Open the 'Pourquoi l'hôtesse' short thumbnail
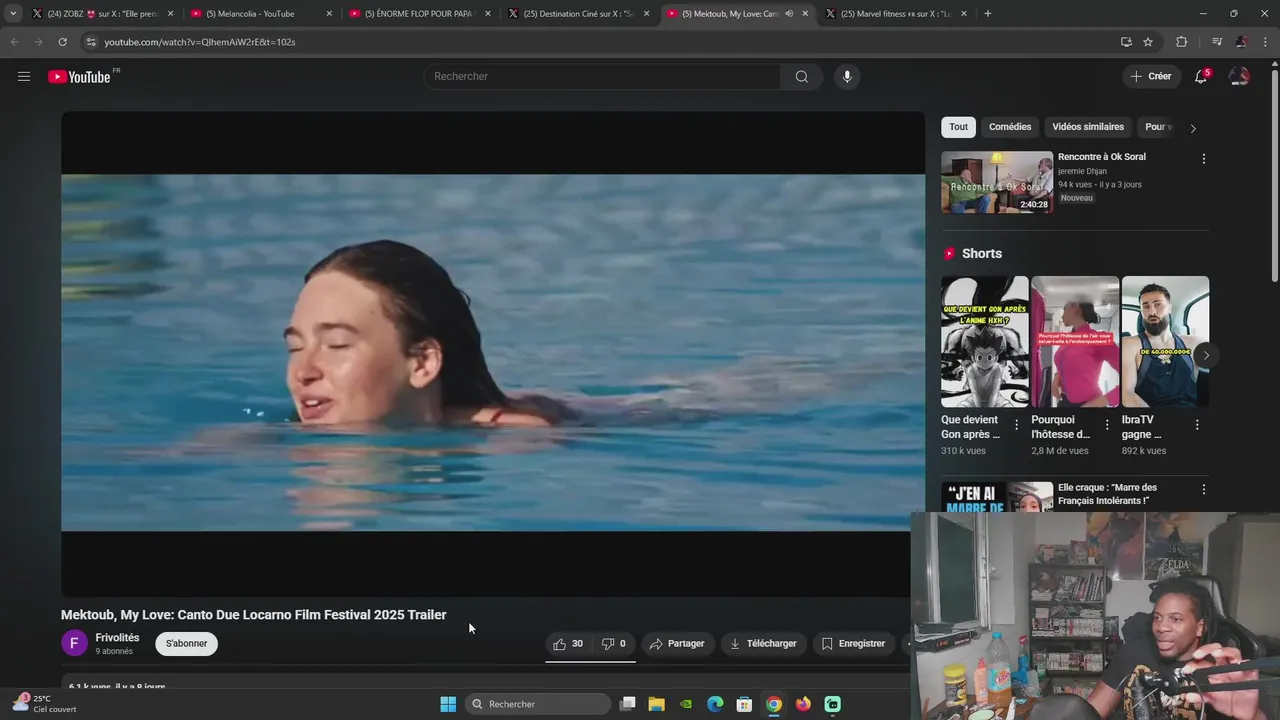The height and width of the screenshot is (720, 1280). pos(1075,341)
